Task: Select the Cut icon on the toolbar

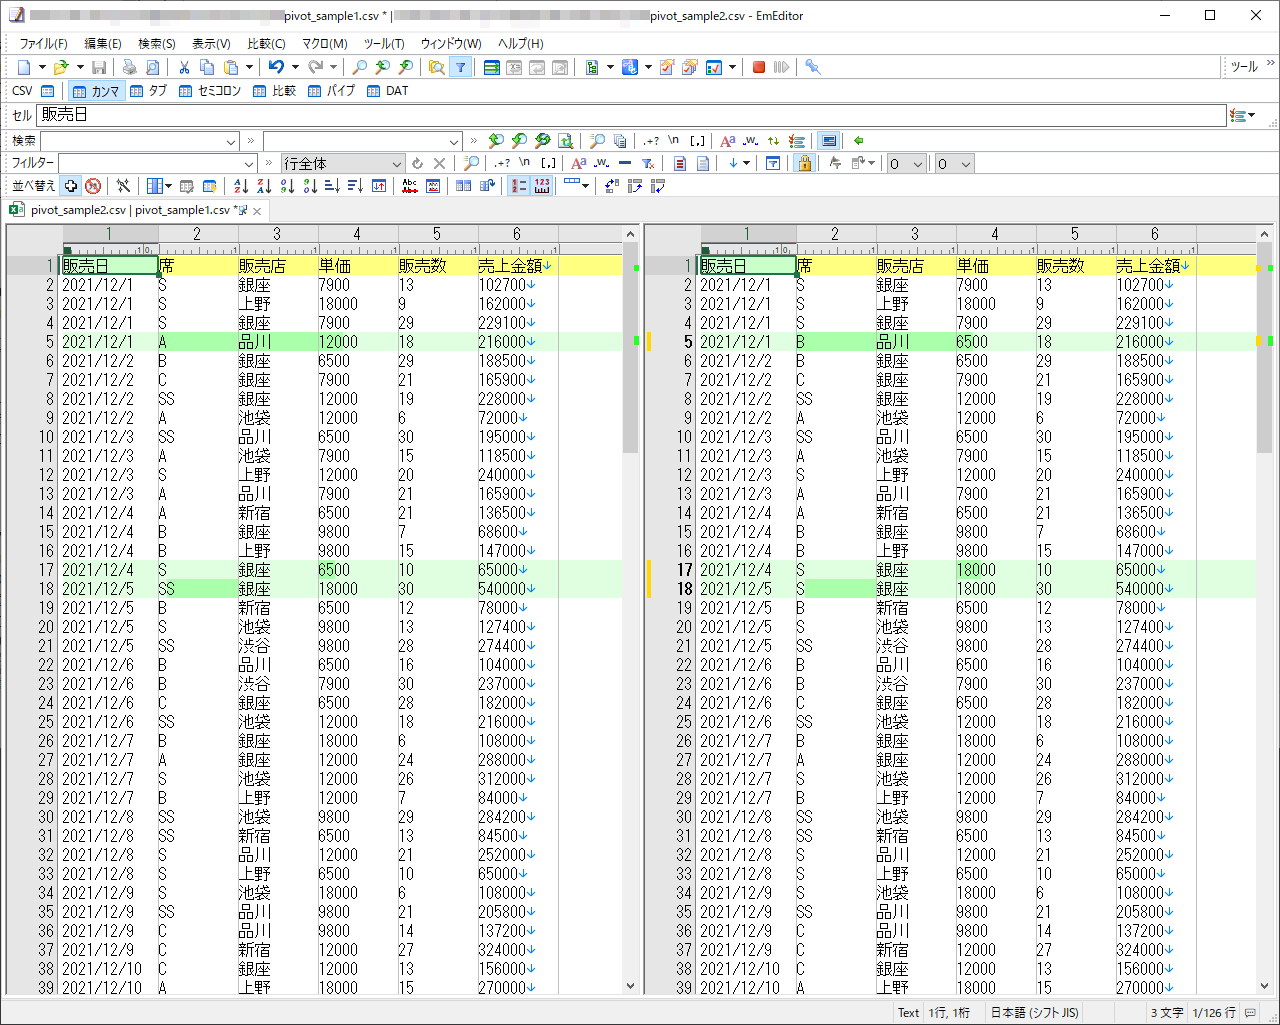Action: (x=184, y=67)
